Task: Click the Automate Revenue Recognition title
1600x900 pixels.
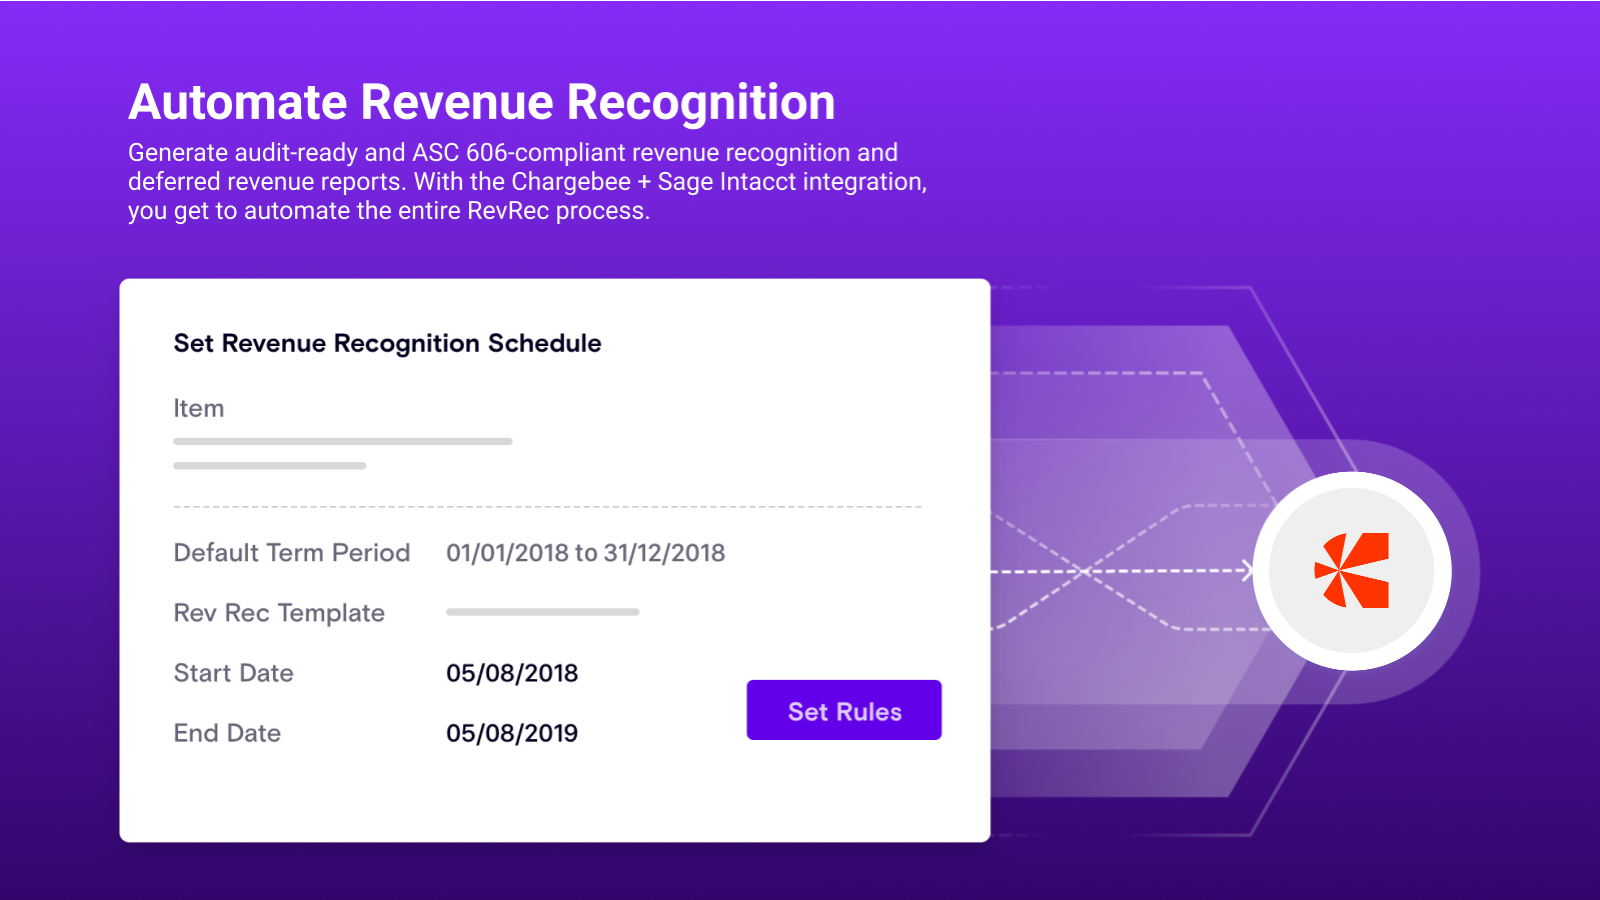Action: (481, 102)
